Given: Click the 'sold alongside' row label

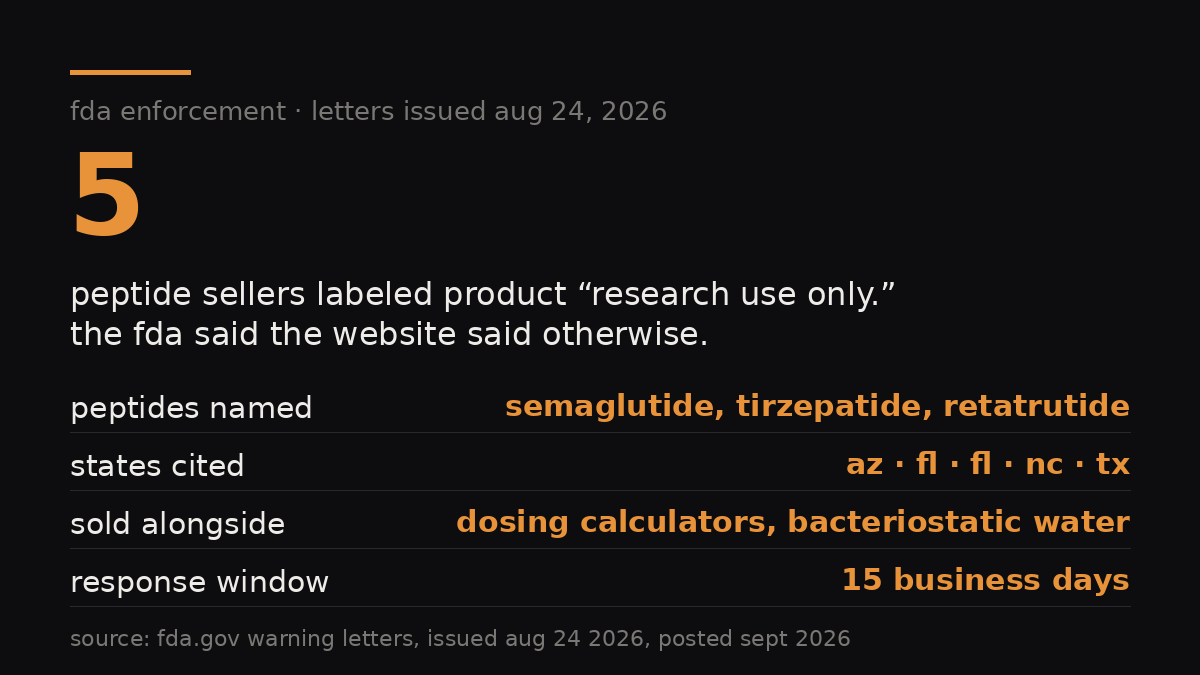Looking at the screenshot, I should pyautogui.click(x=177, y=524).
